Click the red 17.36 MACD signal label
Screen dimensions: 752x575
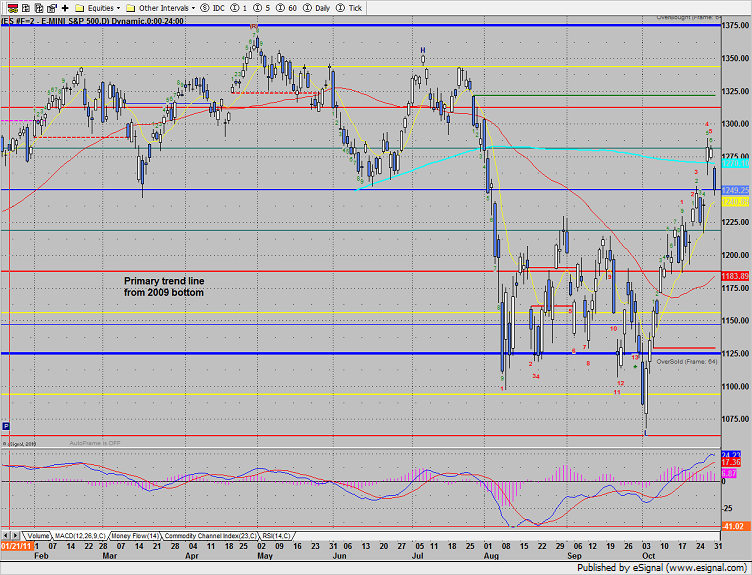tap(731, 462)
